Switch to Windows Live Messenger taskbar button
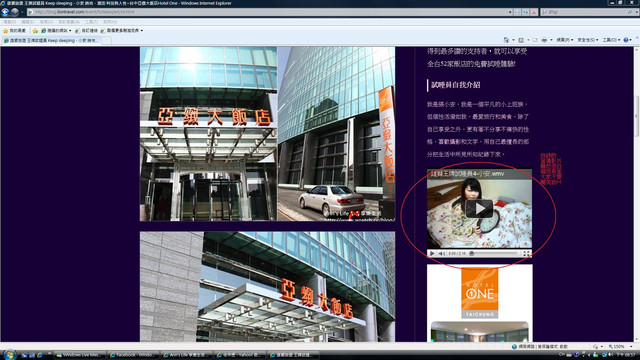The height and width of the screenshot is (360, 640). [80, 355]
